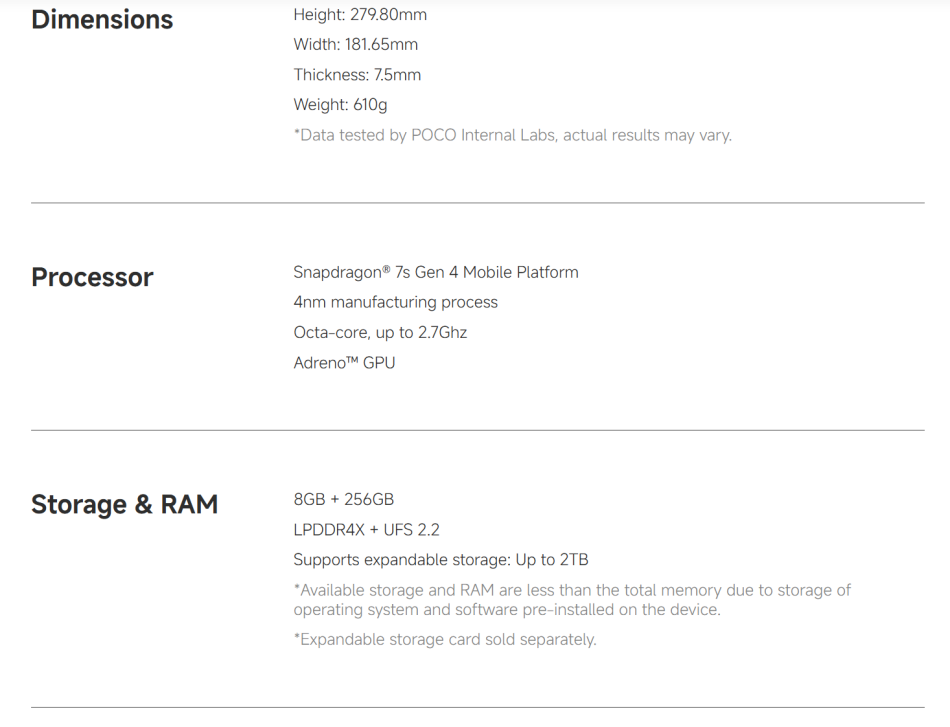950x727 pixels.
Task: Click the Adreno GPU text
Action: (x=344, y=363)
